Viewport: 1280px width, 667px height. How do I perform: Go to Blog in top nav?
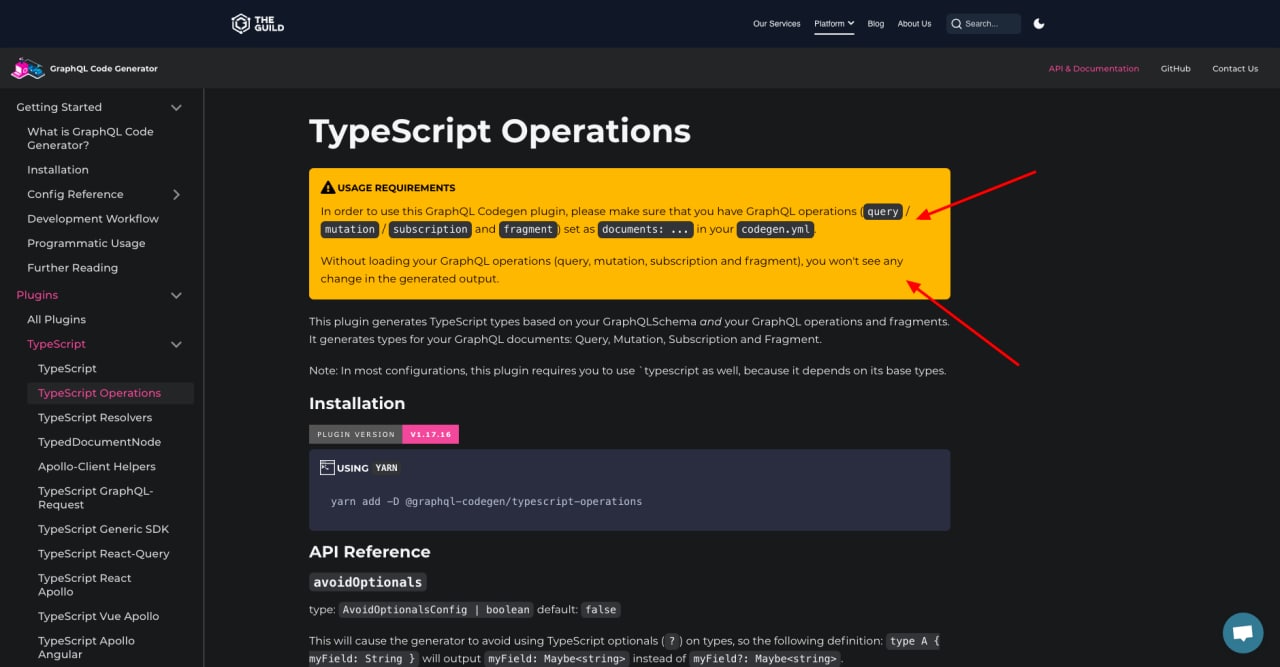(x=876, y=24)
